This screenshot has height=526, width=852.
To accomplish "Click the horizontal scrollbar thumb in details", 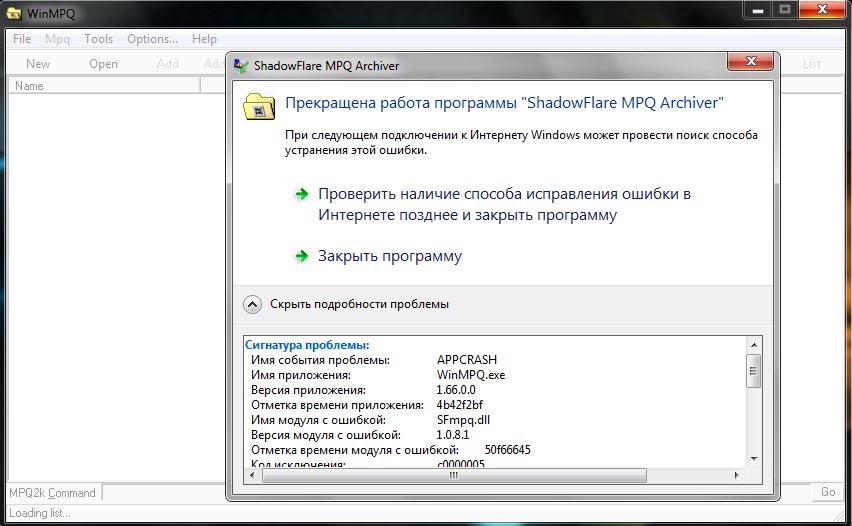I will [x=454, y=475].
